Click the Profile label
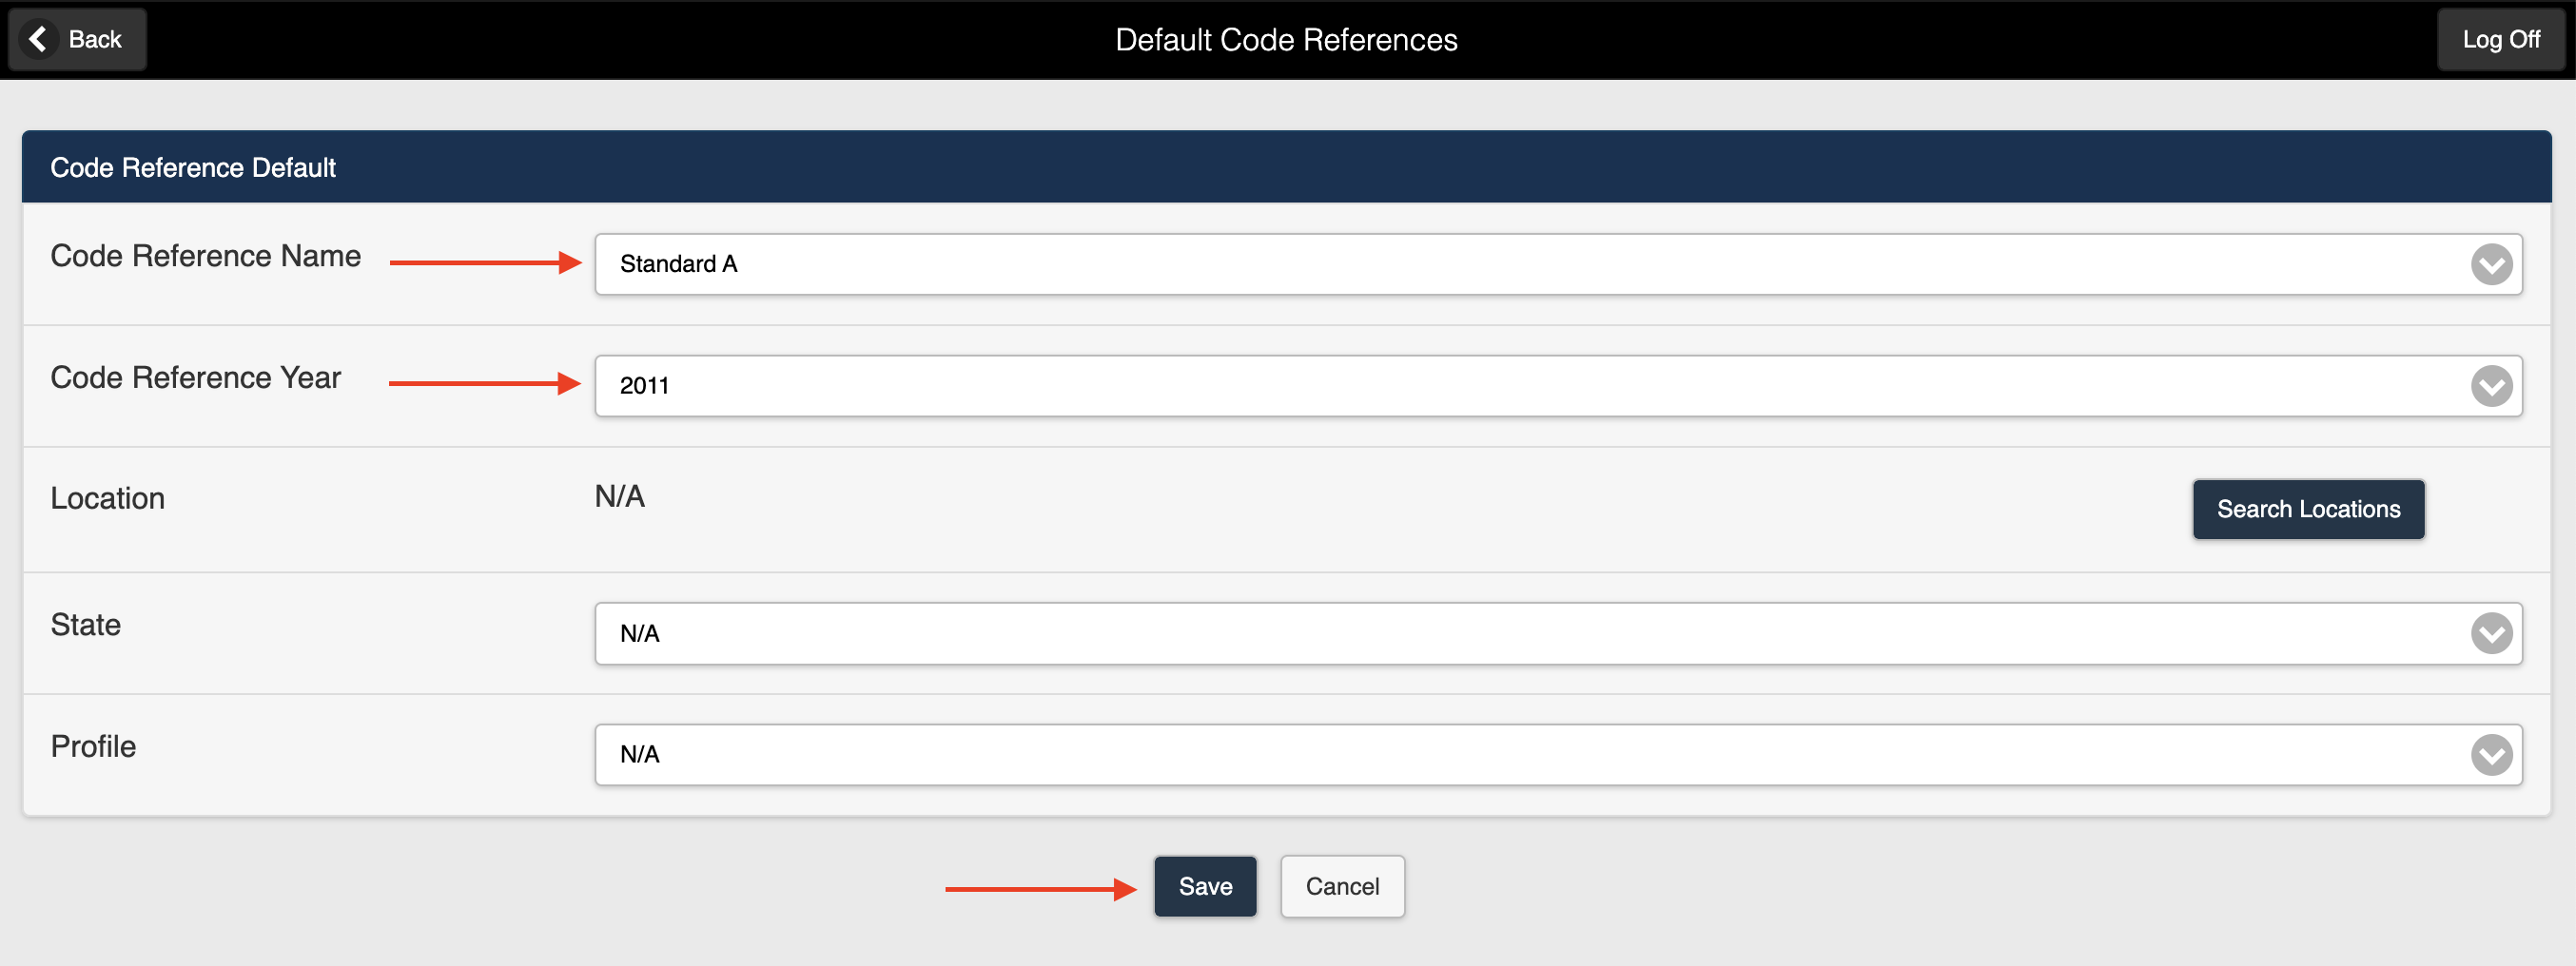This screenshot has width=2576, height=966. (x=92, y=746)
